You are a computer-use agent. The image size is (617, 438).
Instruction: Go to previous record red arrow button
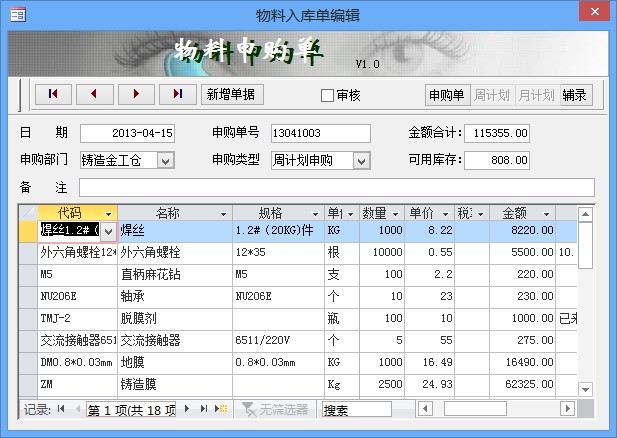click(95, 94)
